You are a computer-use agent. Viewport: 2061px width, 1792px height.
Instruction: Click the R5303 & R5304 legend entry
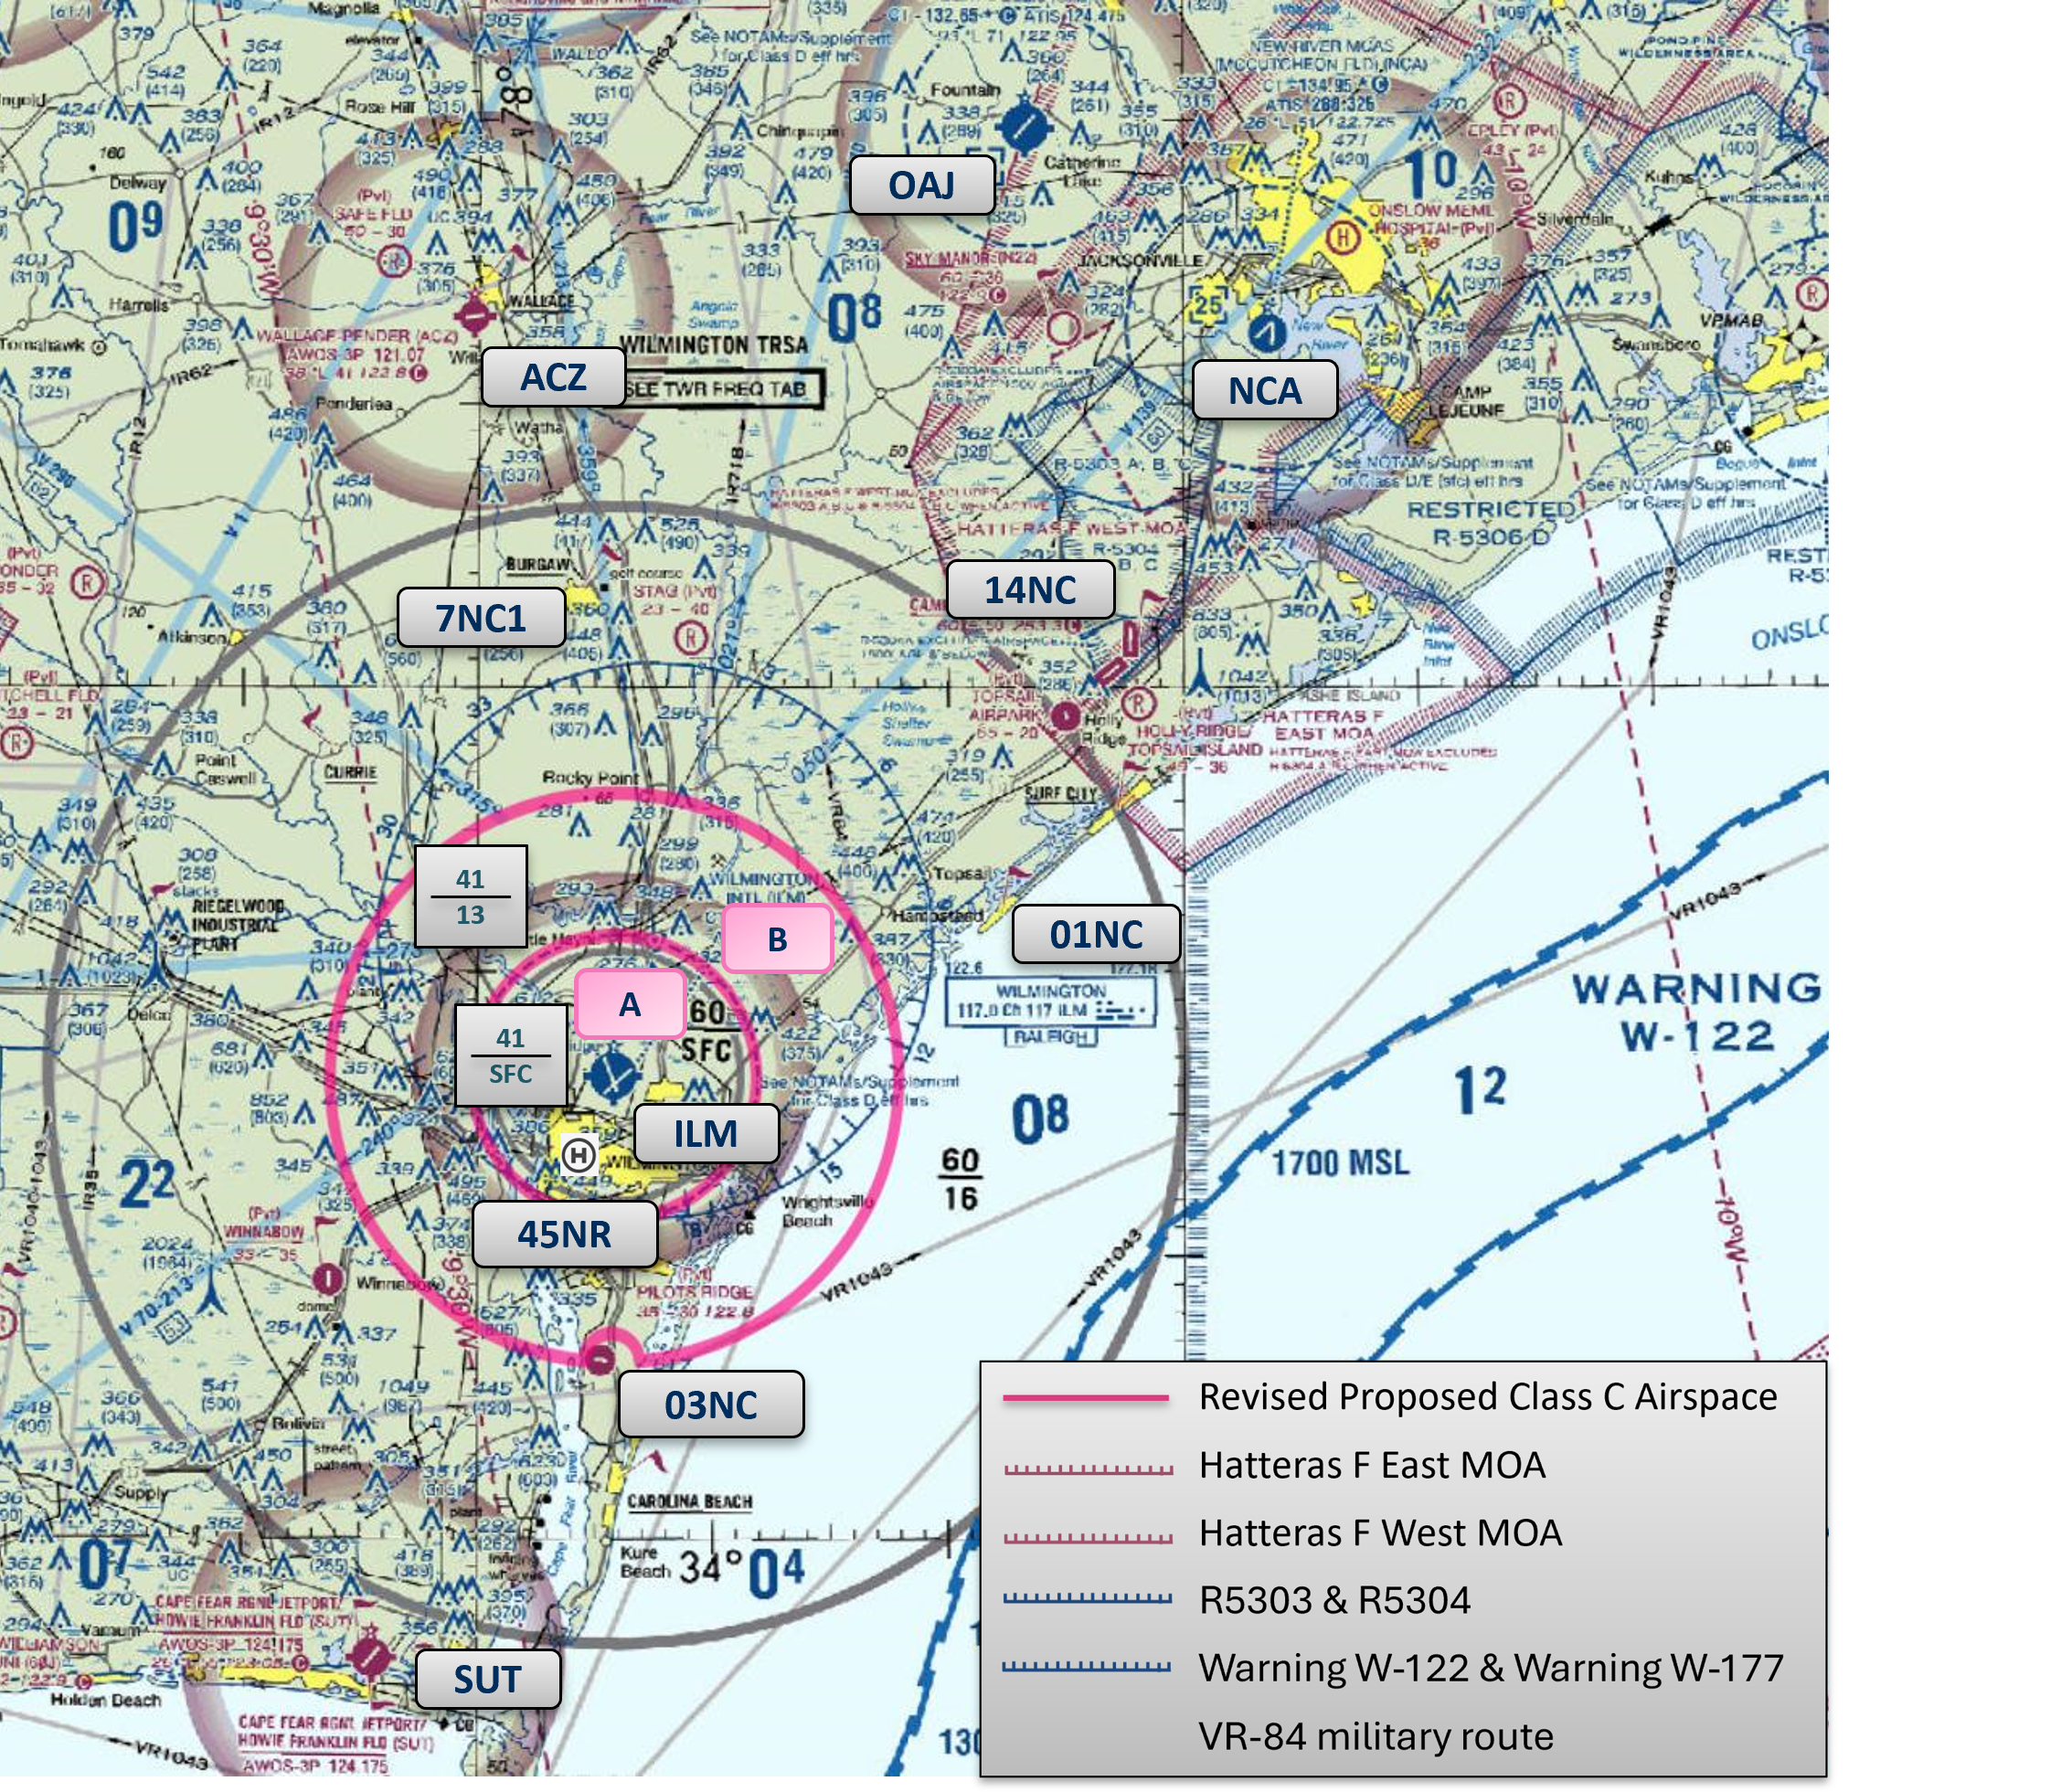(x=1335, y=1601)
